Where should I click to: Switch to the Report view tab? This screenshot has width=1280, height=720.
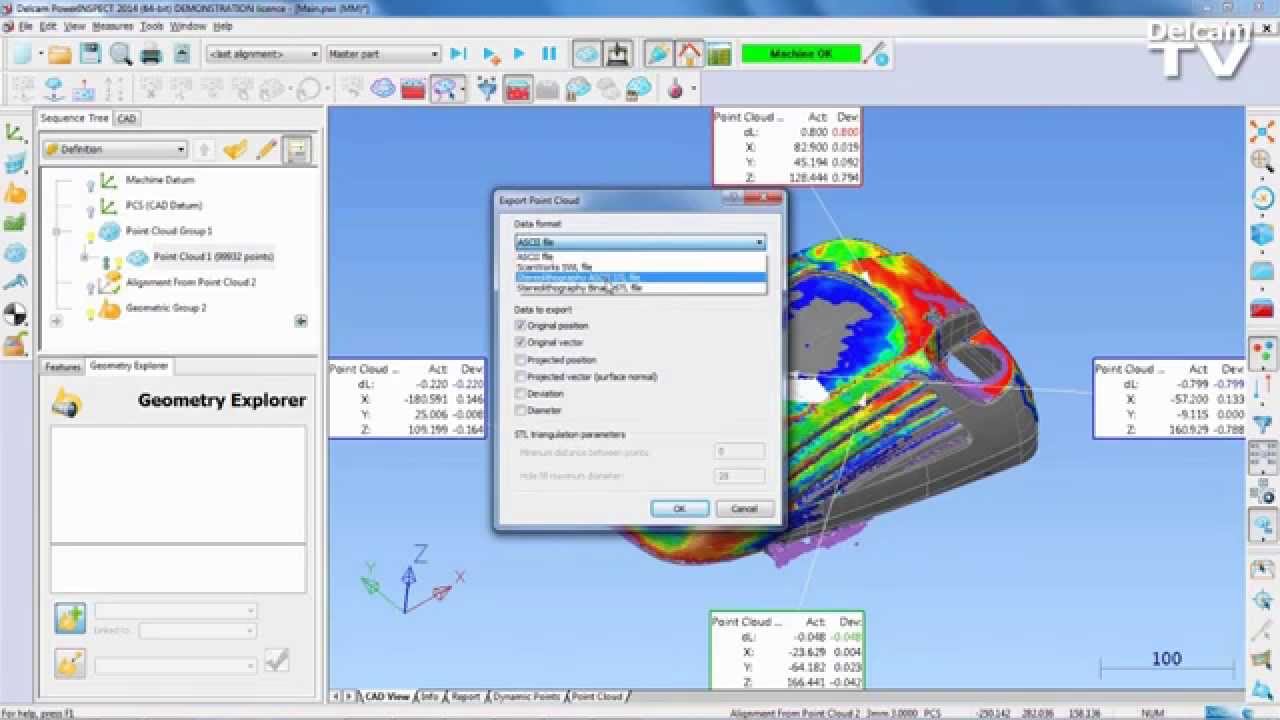pyautogui.click(x=465, y=696)
